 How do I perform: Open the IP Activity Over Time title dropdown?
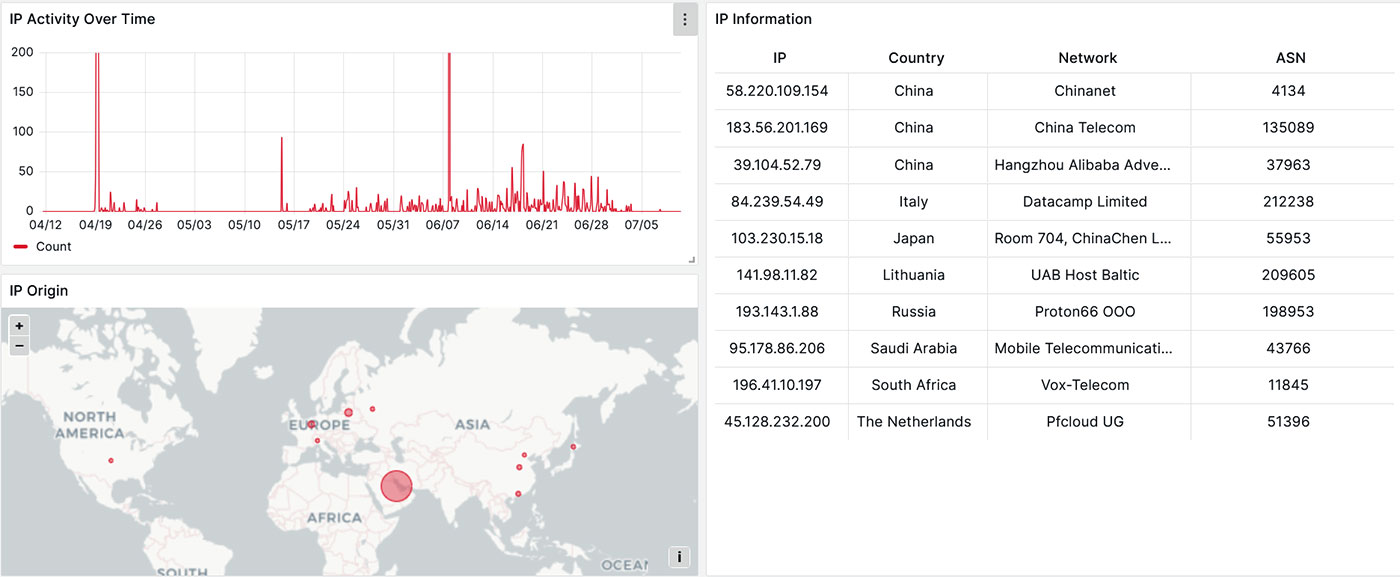[x=82, y=19]
